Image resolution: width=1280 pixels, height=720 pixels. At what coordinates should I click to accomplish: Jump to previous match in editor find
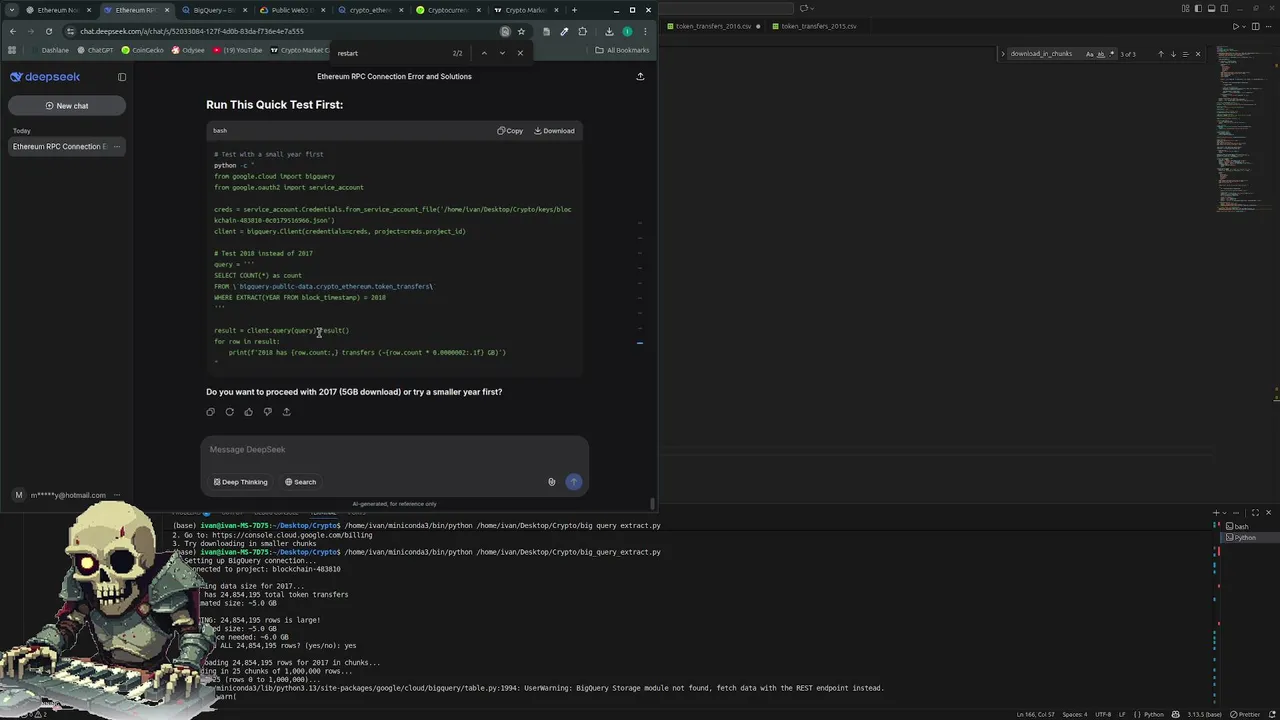click(x=1161, y=54)
